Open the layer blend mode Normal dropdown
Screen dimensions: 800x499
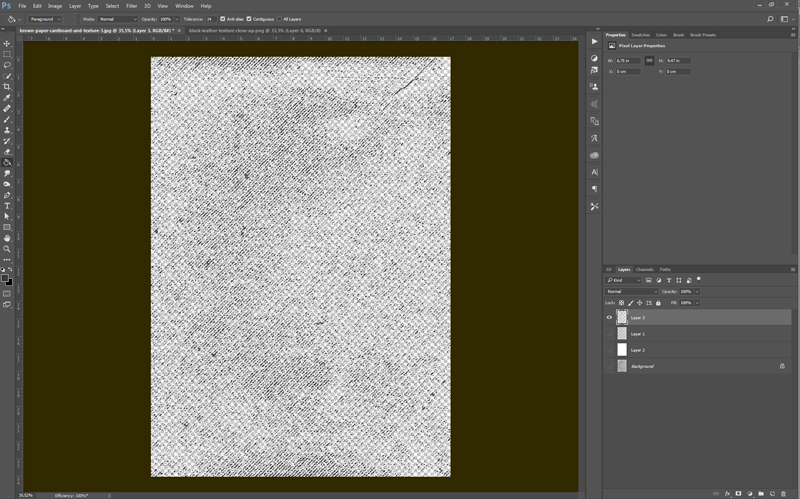tap(631, 291)
